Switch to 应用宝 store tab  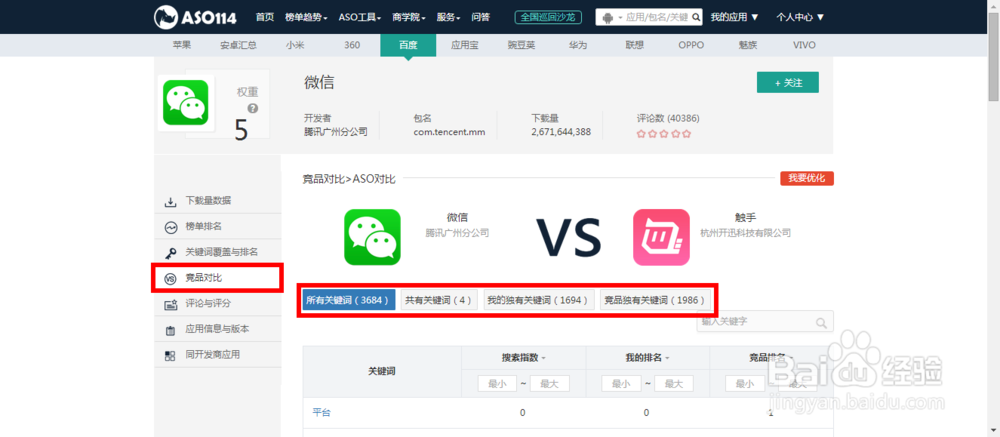465,45
